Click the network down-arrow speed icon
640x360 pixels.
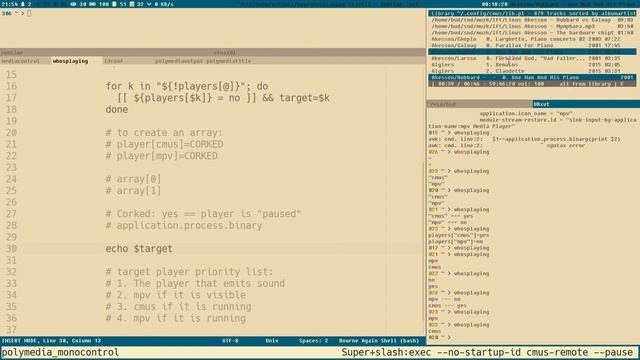149,4
